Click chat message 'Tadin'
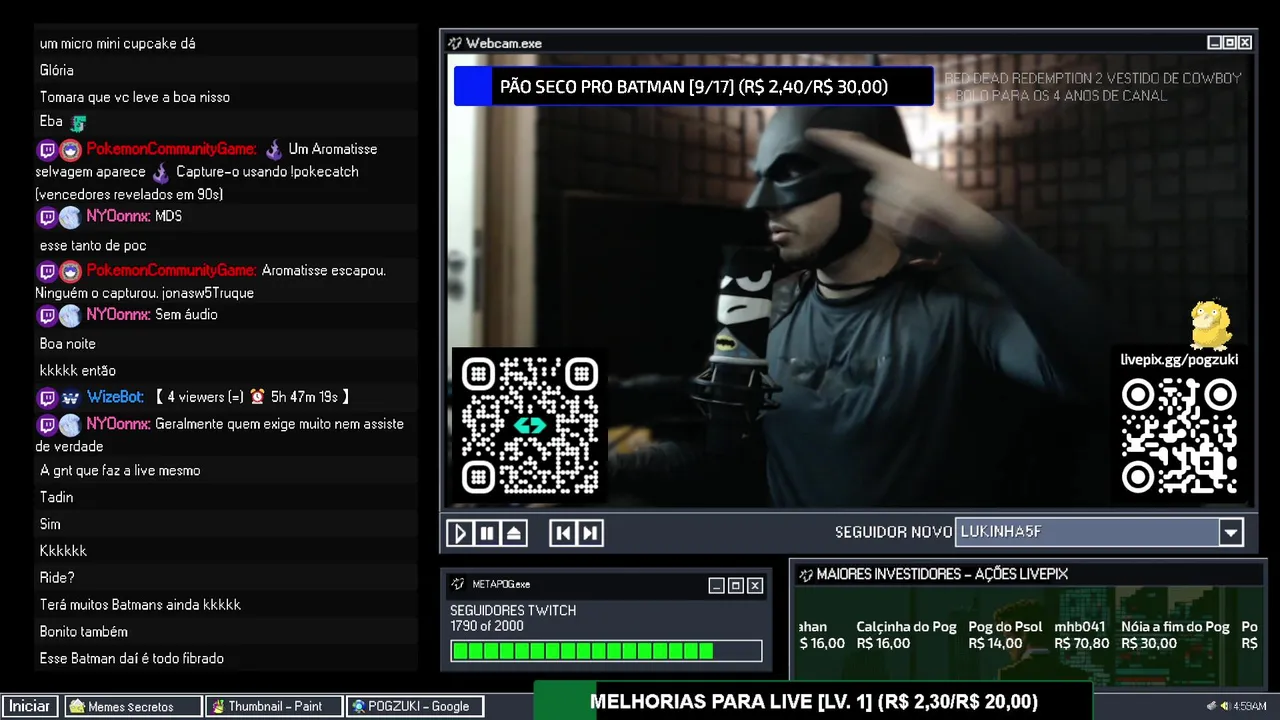This screenshot has width=1280, height=720. (x=56, y=498)
